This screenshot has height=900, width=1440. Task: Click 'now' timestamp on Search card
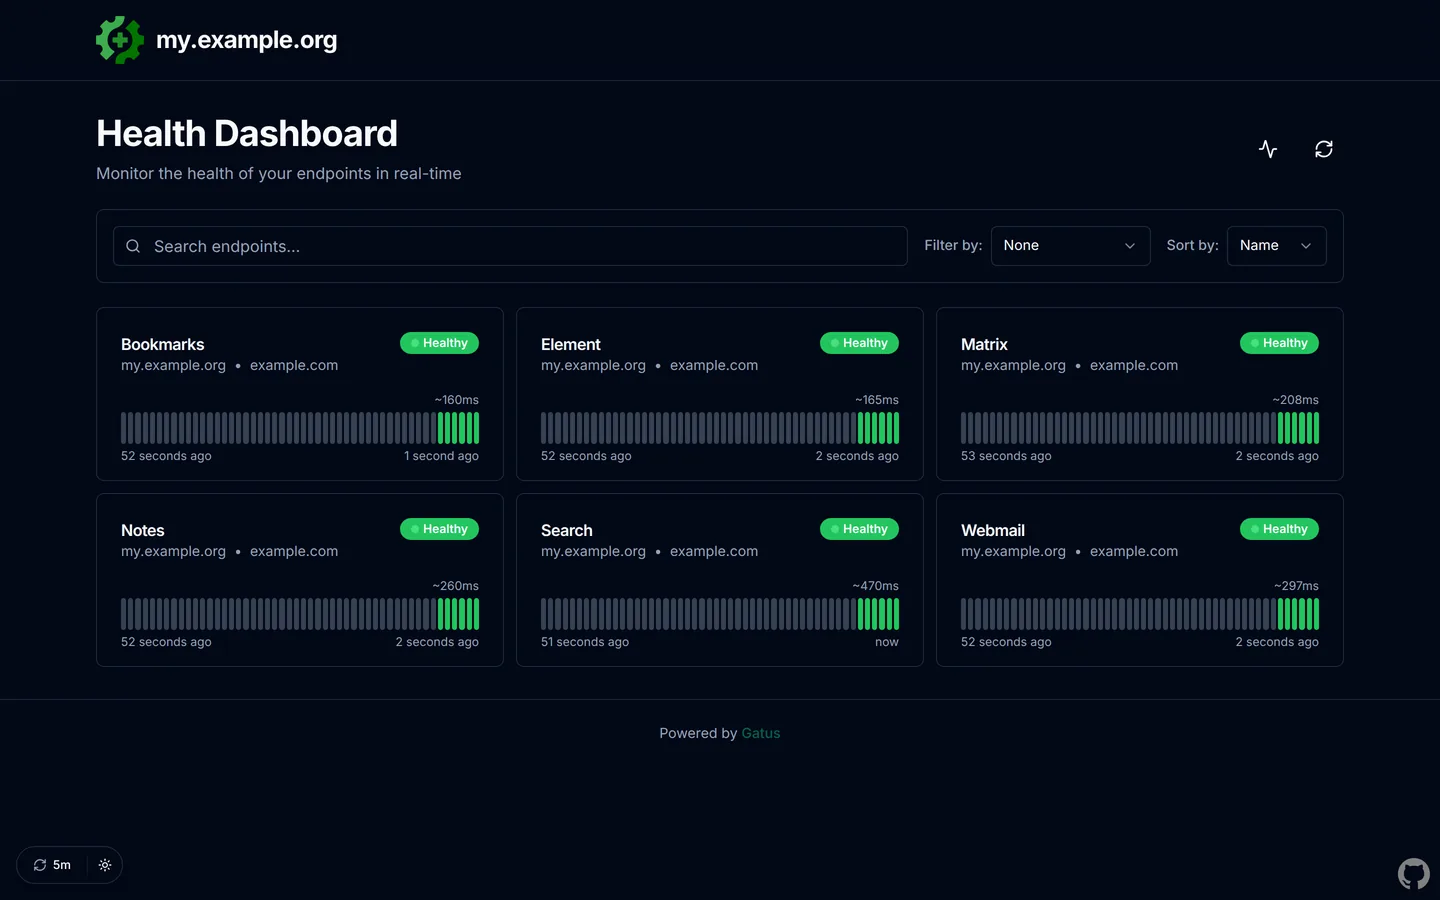coord(887,642)
